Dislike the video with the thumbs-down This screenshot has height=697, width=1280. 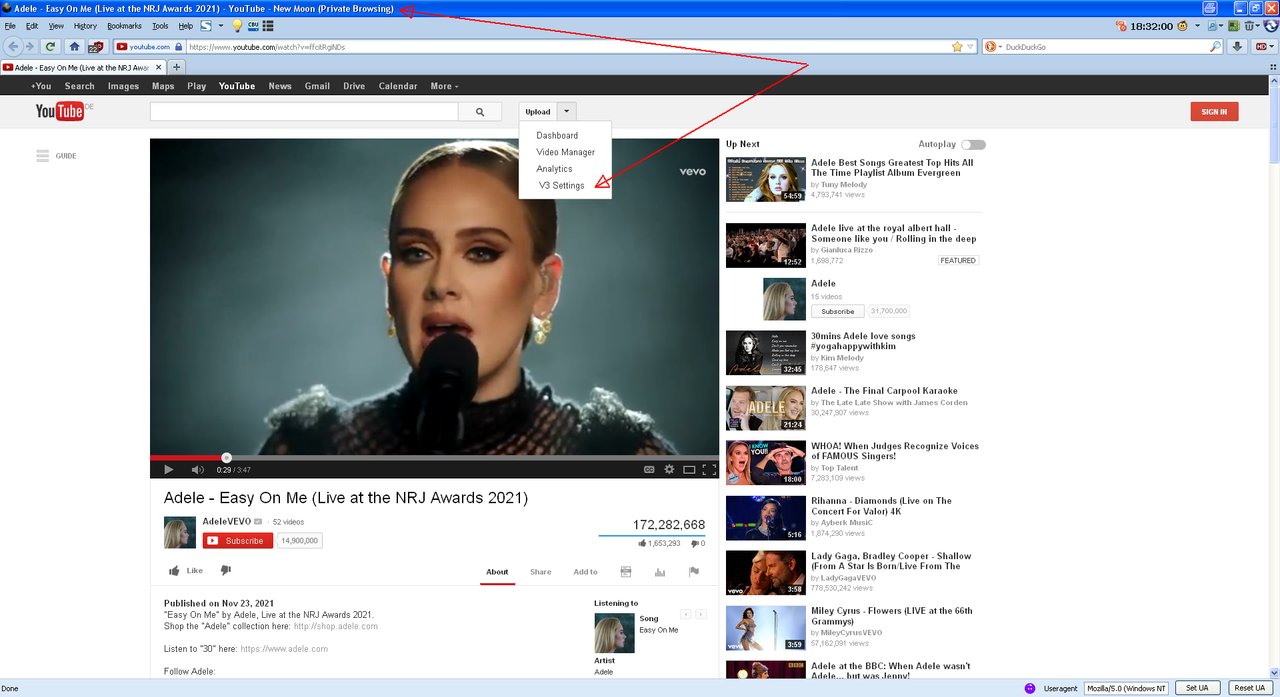(x=225, y=570)
